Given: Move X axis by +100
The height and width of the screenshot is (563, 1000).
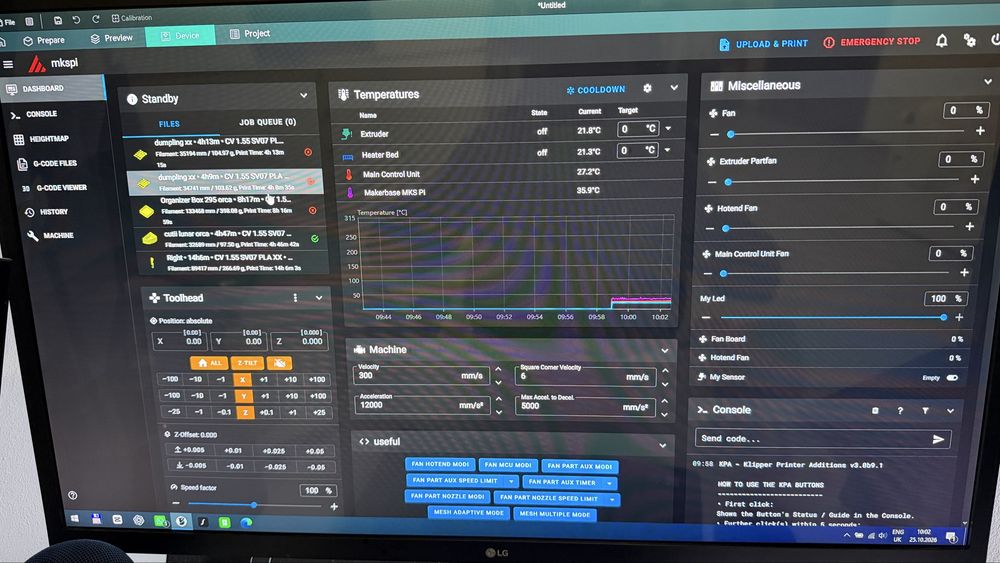Looking at the screenshot, I should pos(317,379).
